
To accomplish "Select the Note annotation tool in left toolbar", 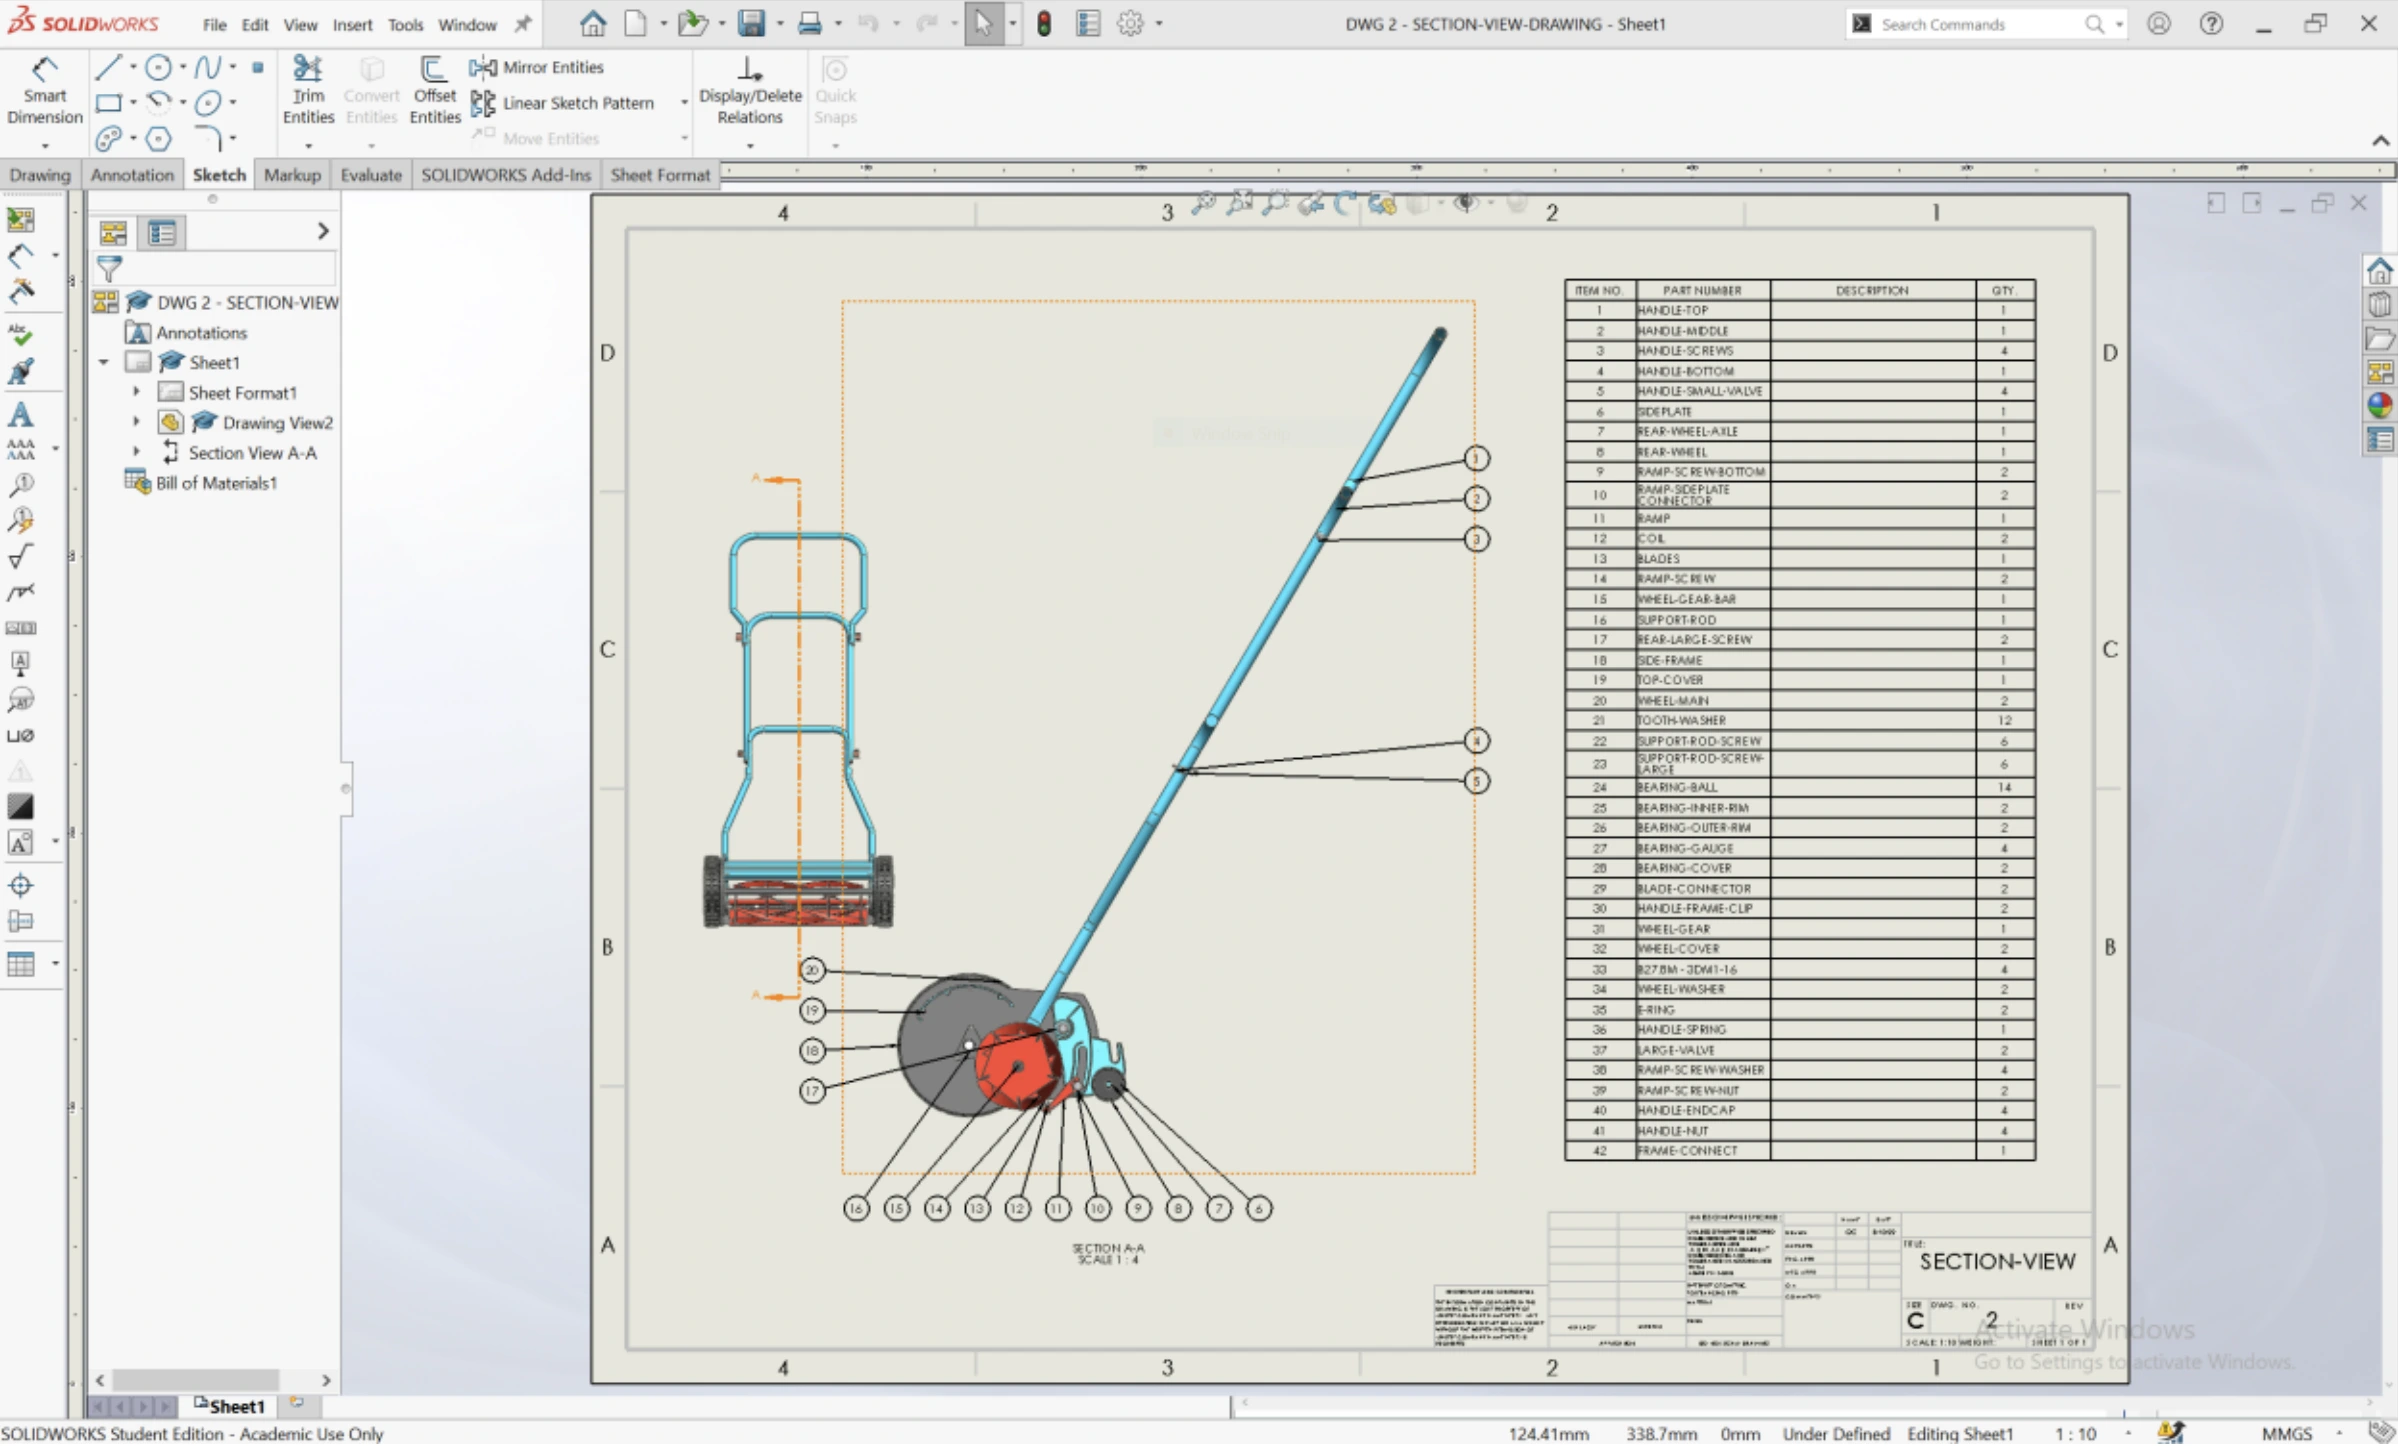I will 20,414.
